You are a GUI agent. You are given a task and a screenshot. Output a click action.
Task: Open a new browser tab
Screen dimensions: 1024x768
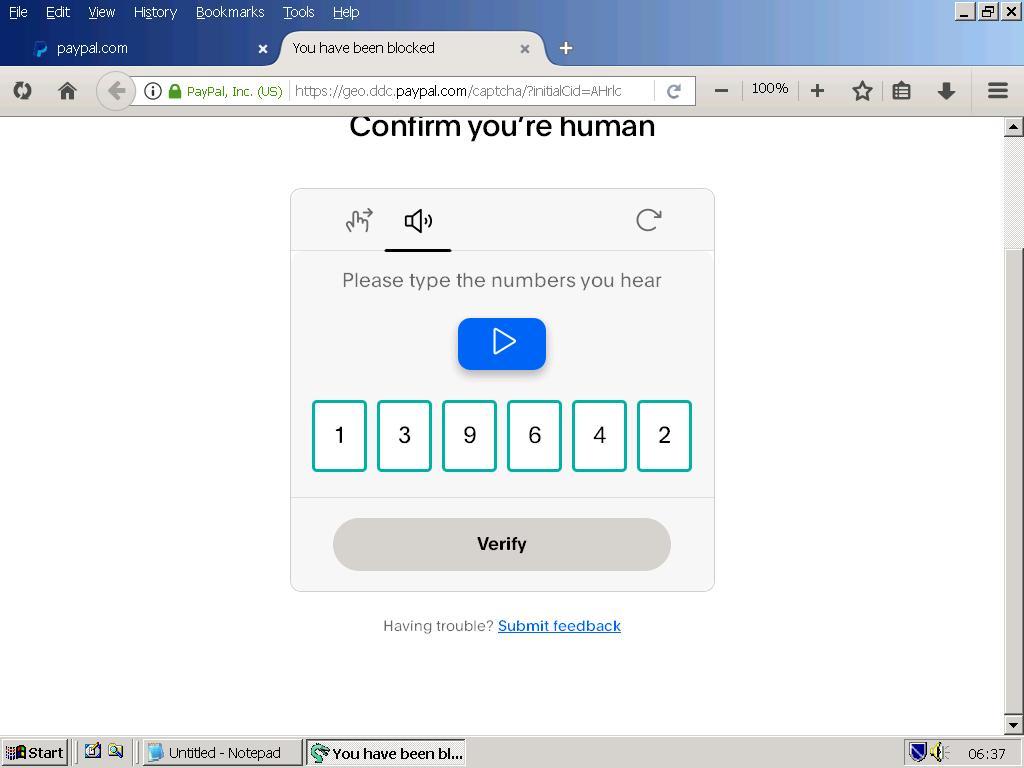click(566, 48)
